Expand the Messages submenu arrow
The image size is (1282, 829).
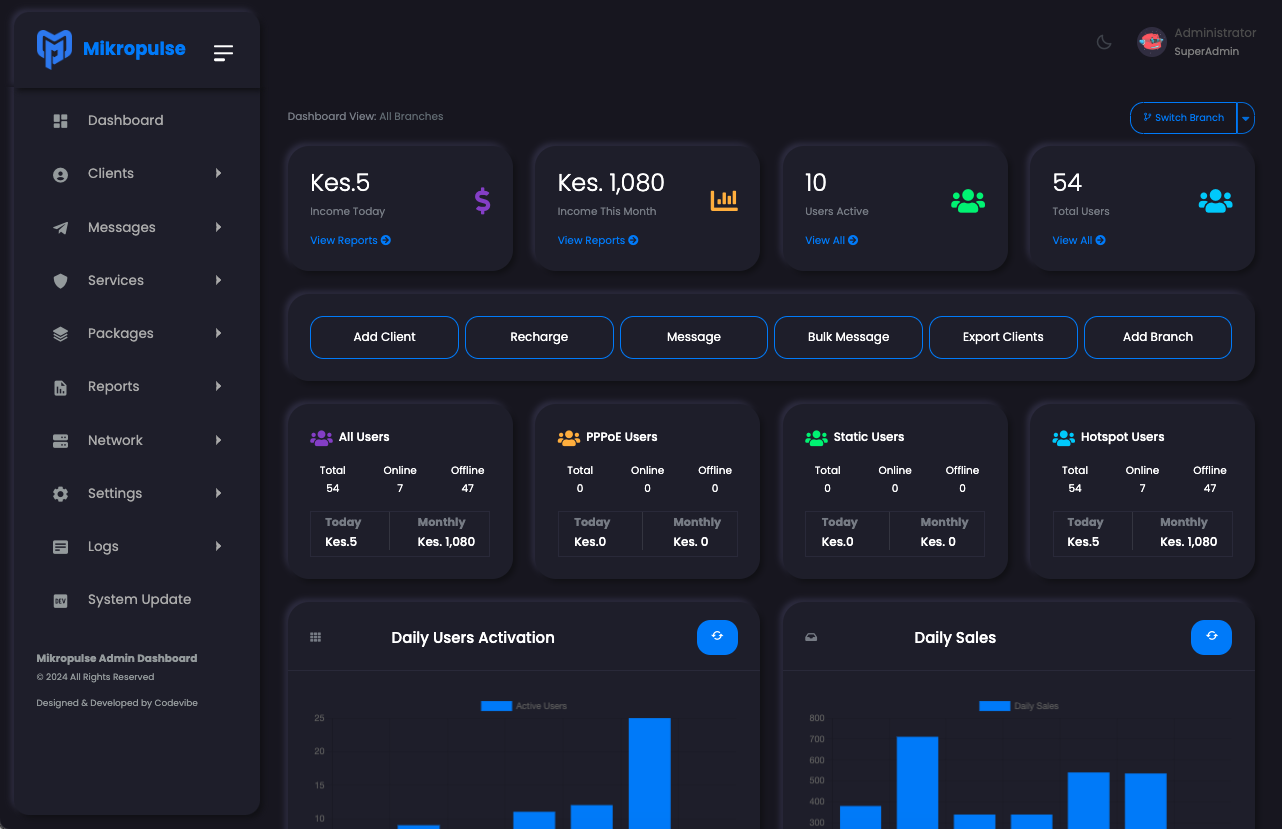coord(218,227)
